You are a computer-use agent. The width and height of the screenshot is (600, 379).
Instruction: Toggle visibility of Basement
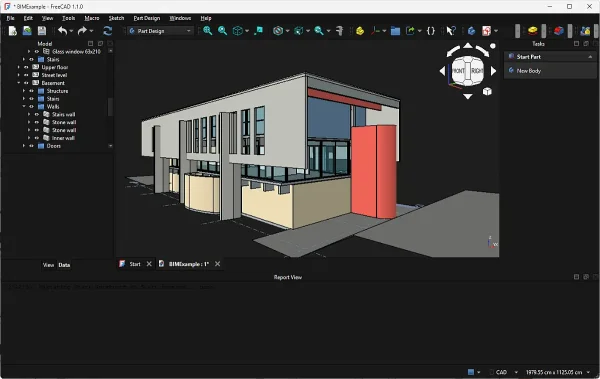26,83
